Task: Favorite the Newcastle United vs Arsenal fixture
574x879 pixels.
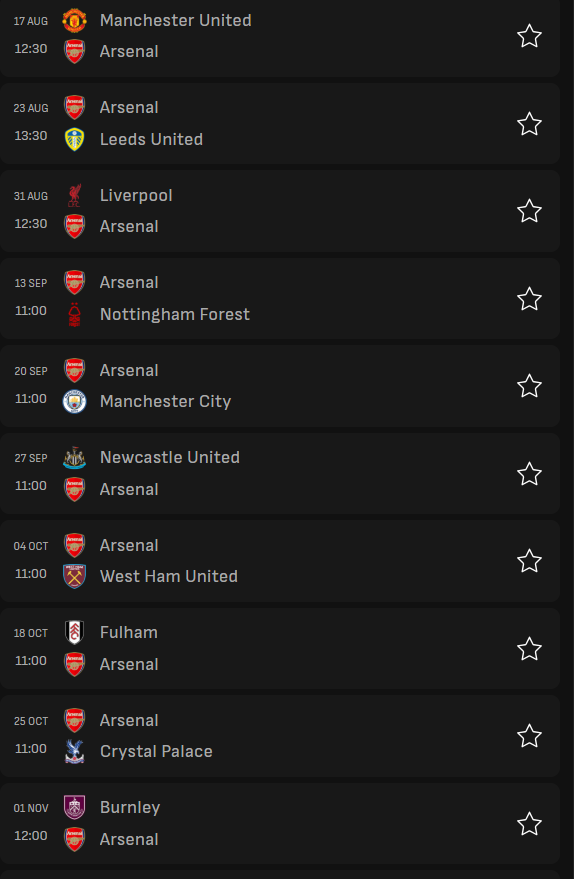Action: 529,474
